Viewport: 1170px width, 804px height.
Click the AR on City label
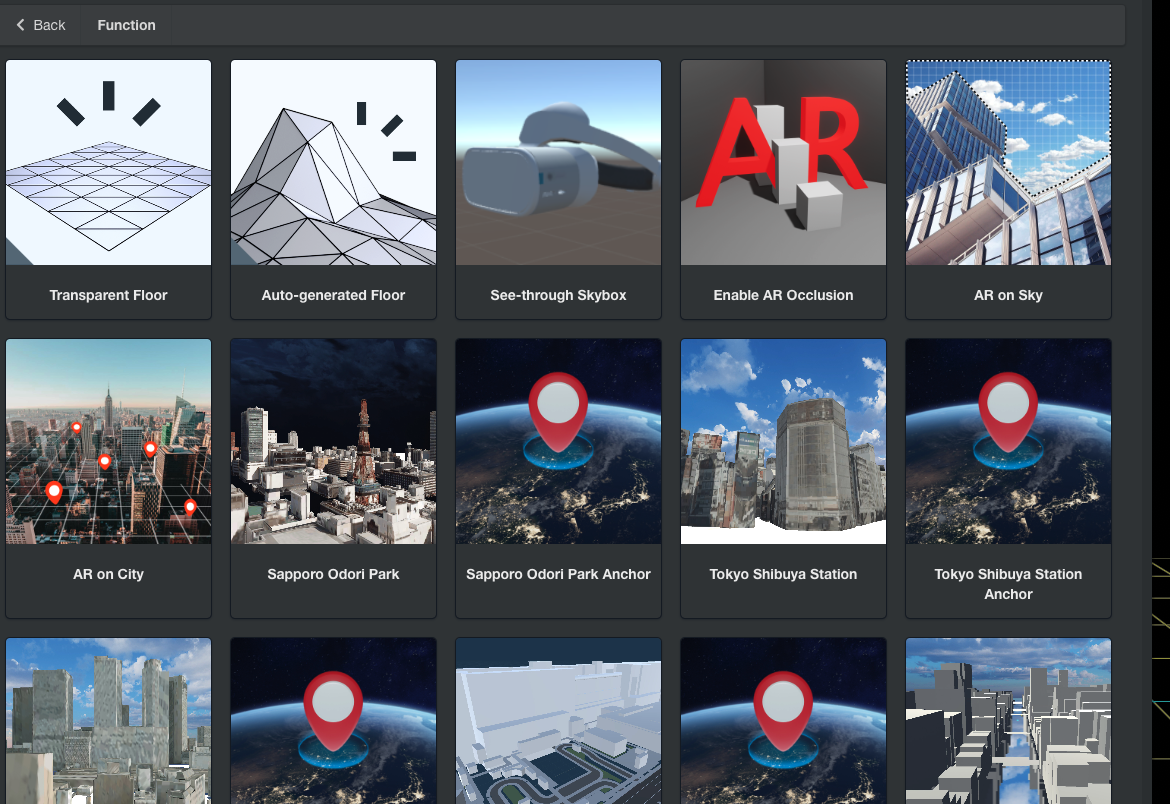(x=108, y=574)
